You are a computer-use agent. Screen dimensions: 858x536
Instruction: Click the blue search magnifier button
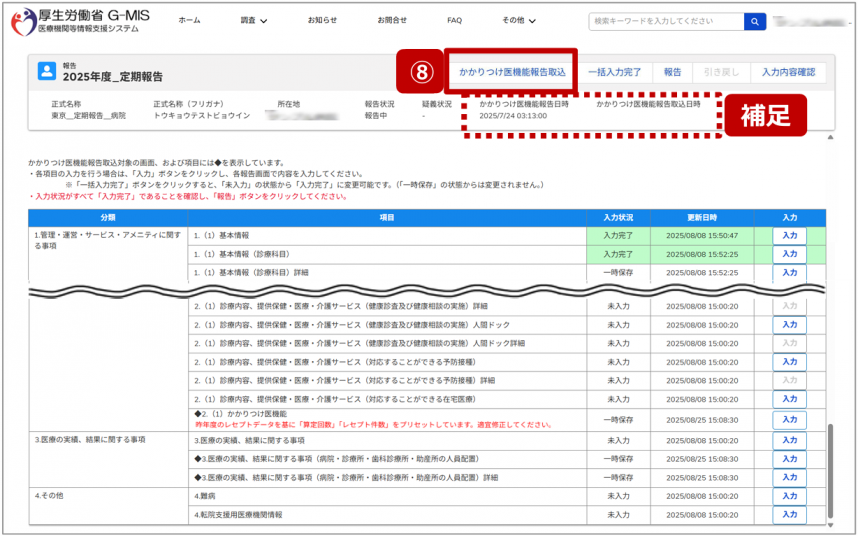(753, 21)
